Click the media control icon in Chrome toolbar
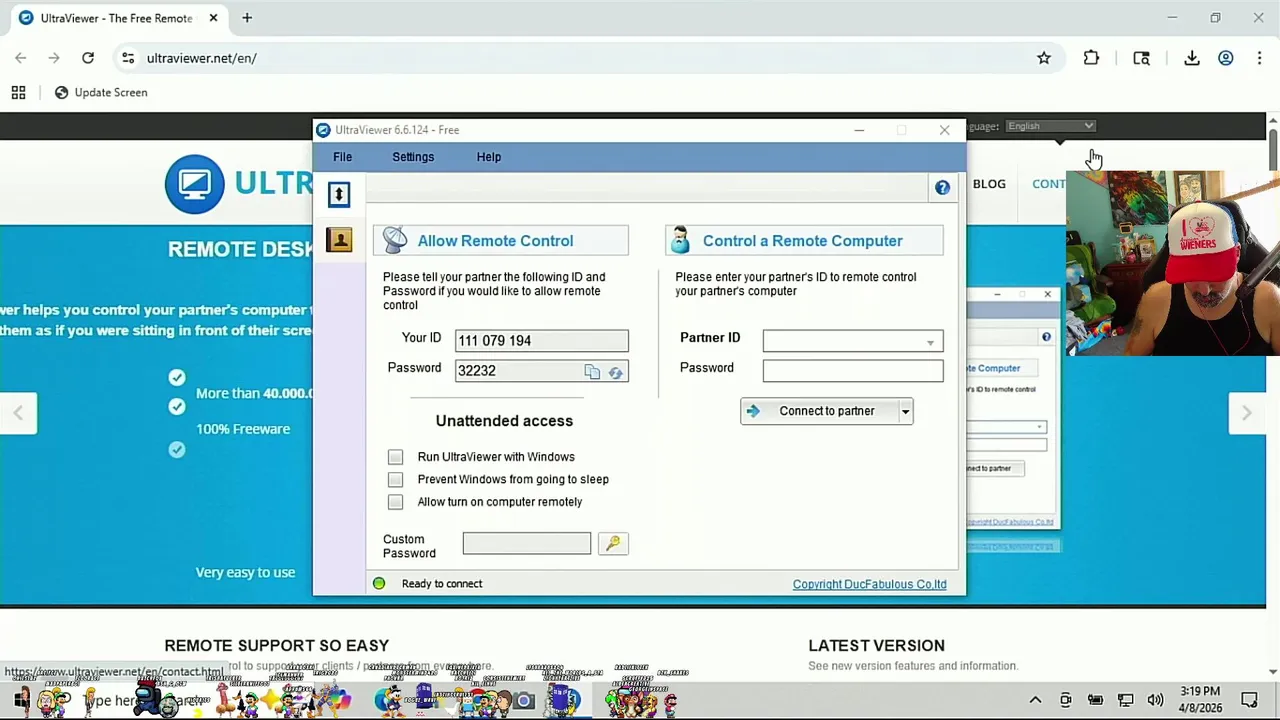The image size is (1280, 720). 1141,58
